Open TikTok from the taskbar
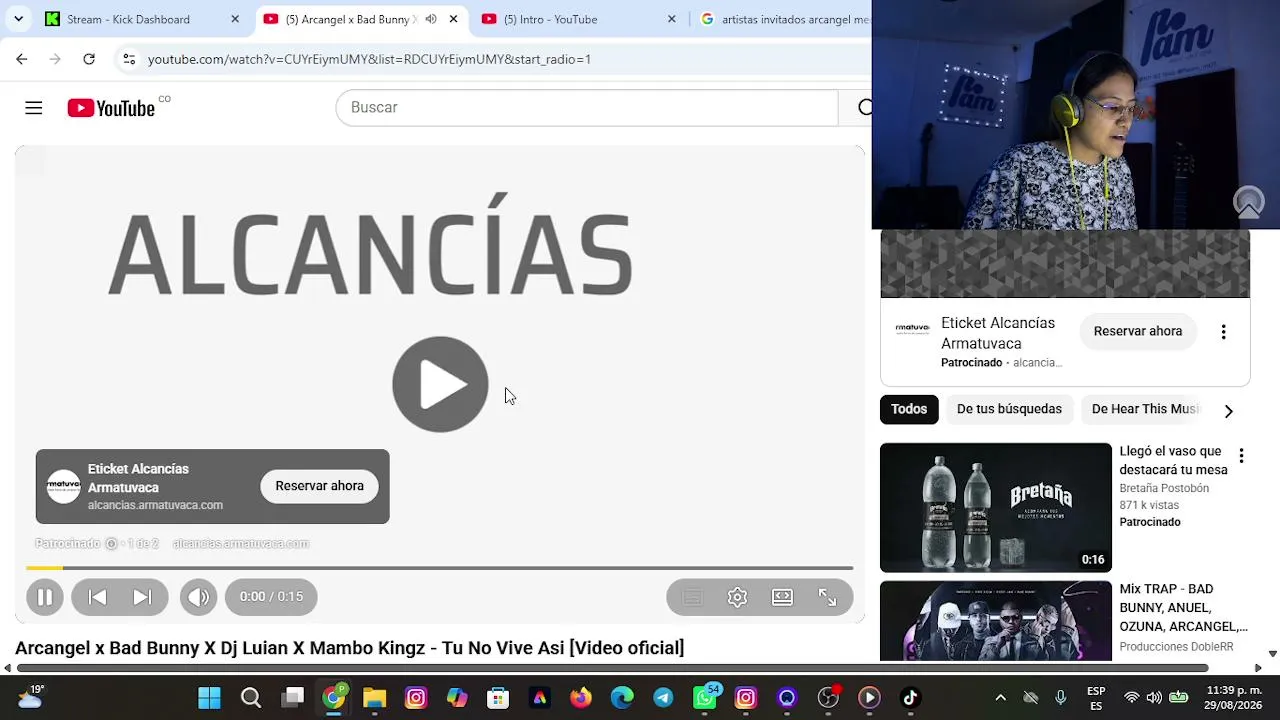The width and height of the screenshot is (1280, 720). point(910,698)
